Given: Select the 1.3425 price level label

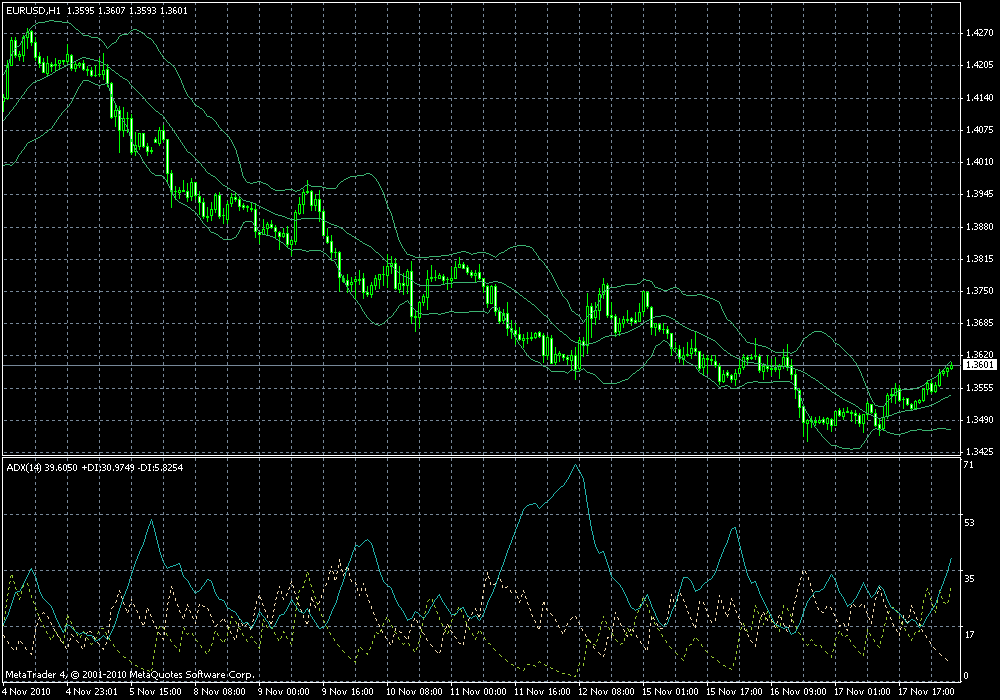Looking at the screenshot, I should point(980,451).
